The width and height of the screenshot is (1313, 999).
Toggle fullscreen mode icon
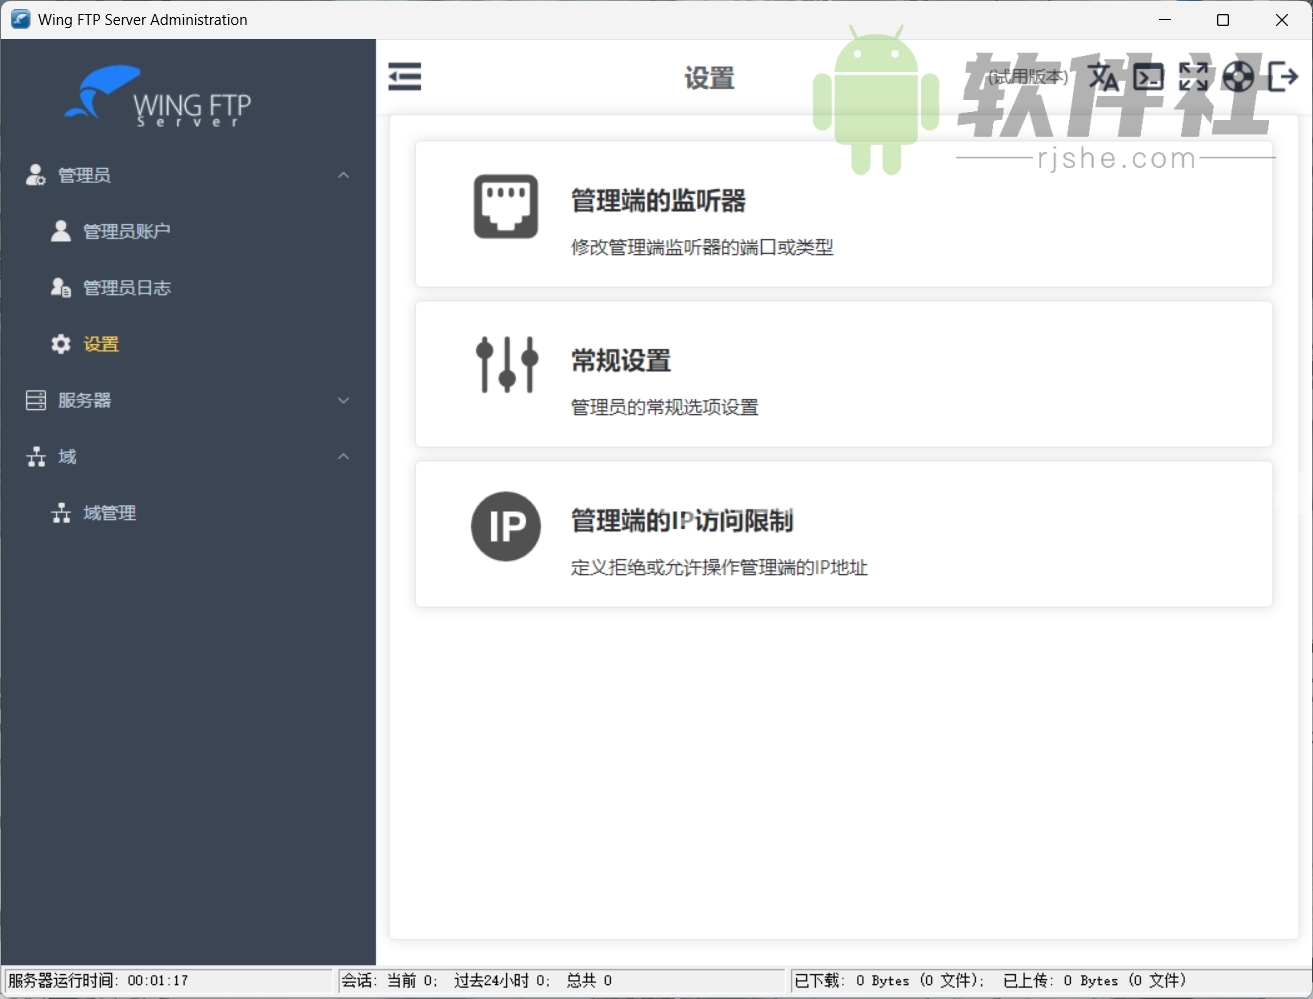click(1193, 76)
